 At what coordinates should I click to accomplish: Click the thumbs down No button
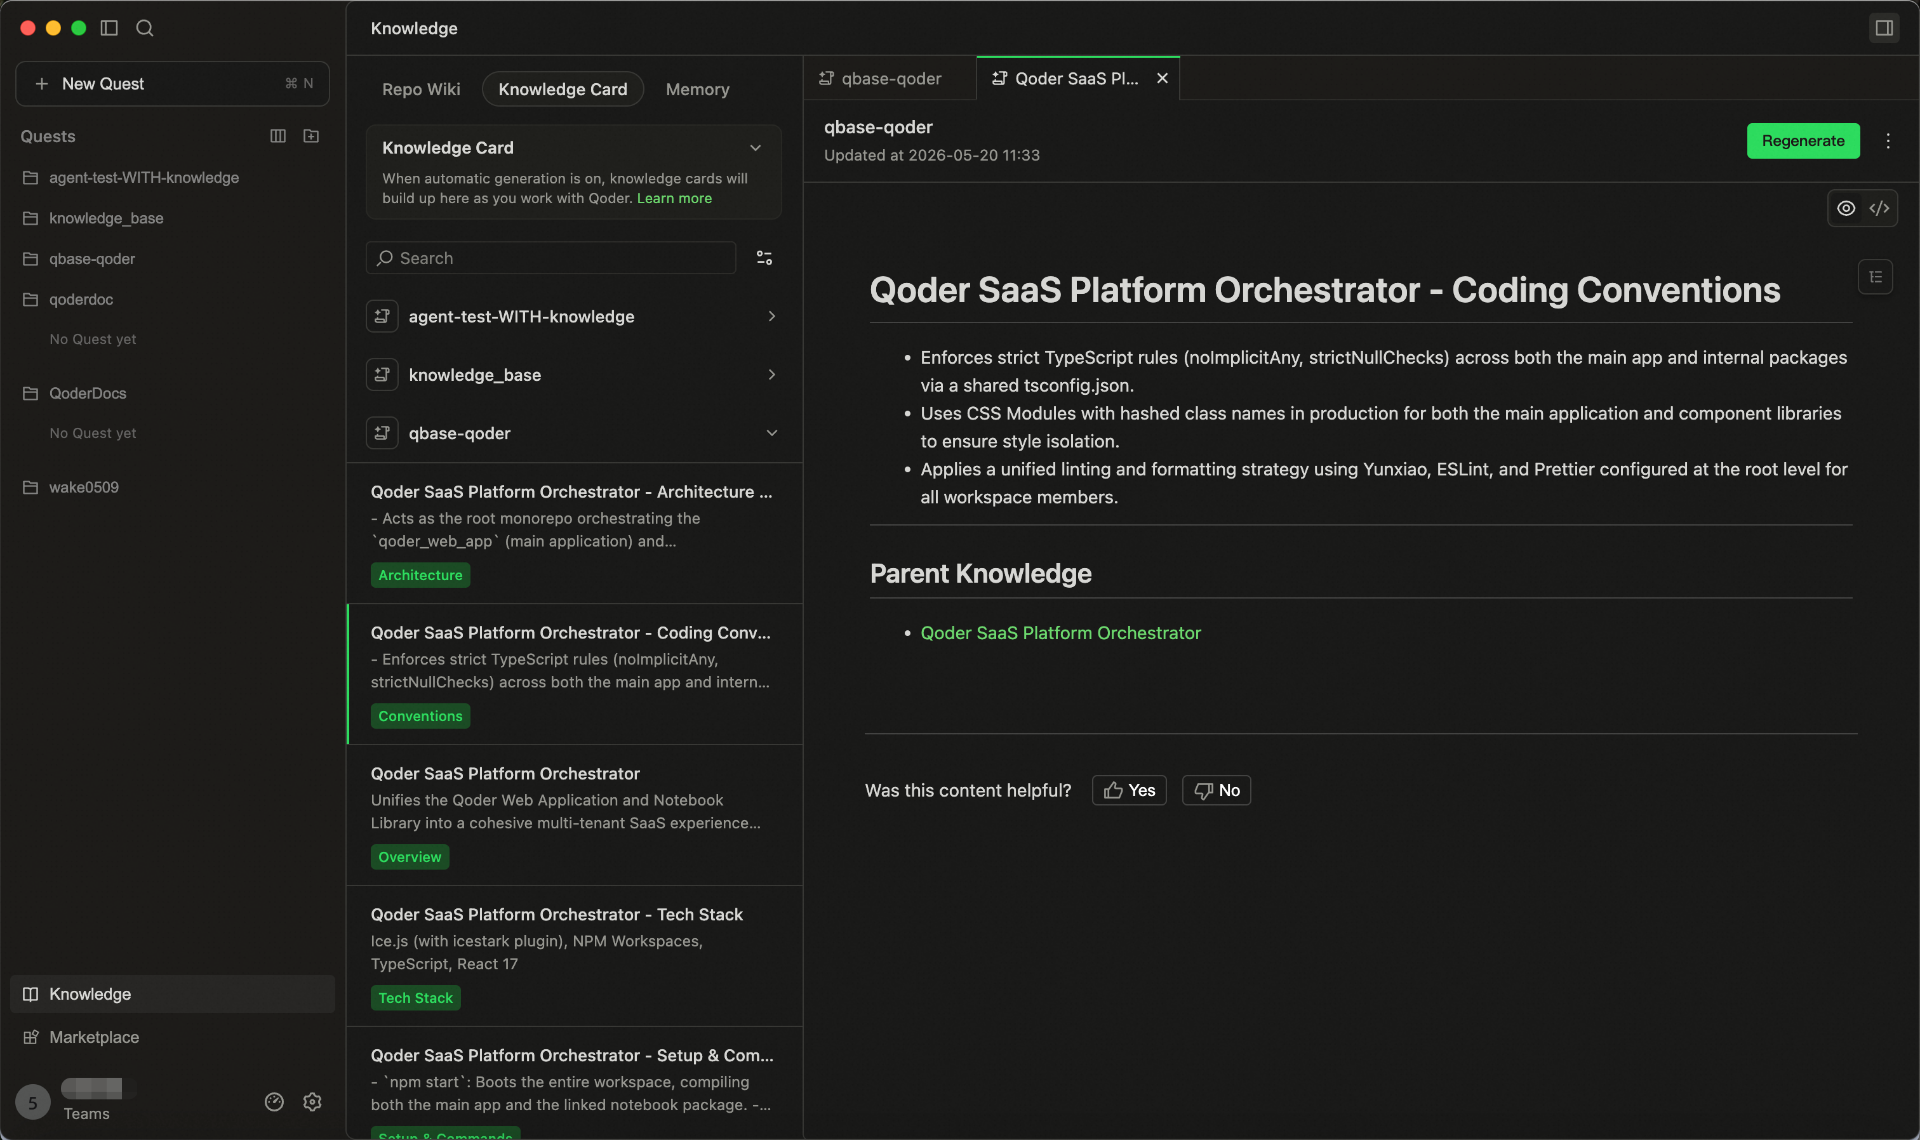(1216, 790)
